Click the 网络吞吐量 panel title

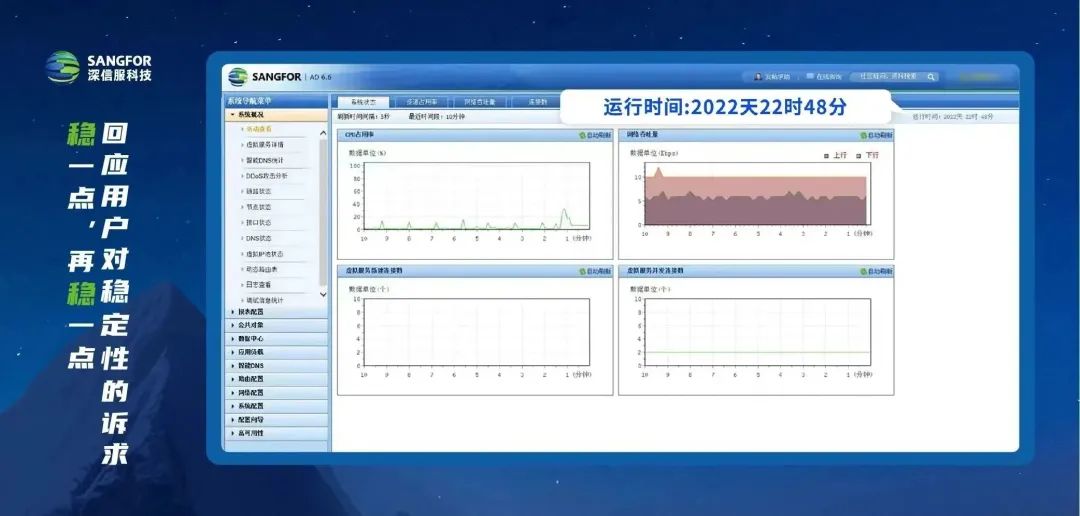point(643,135)
